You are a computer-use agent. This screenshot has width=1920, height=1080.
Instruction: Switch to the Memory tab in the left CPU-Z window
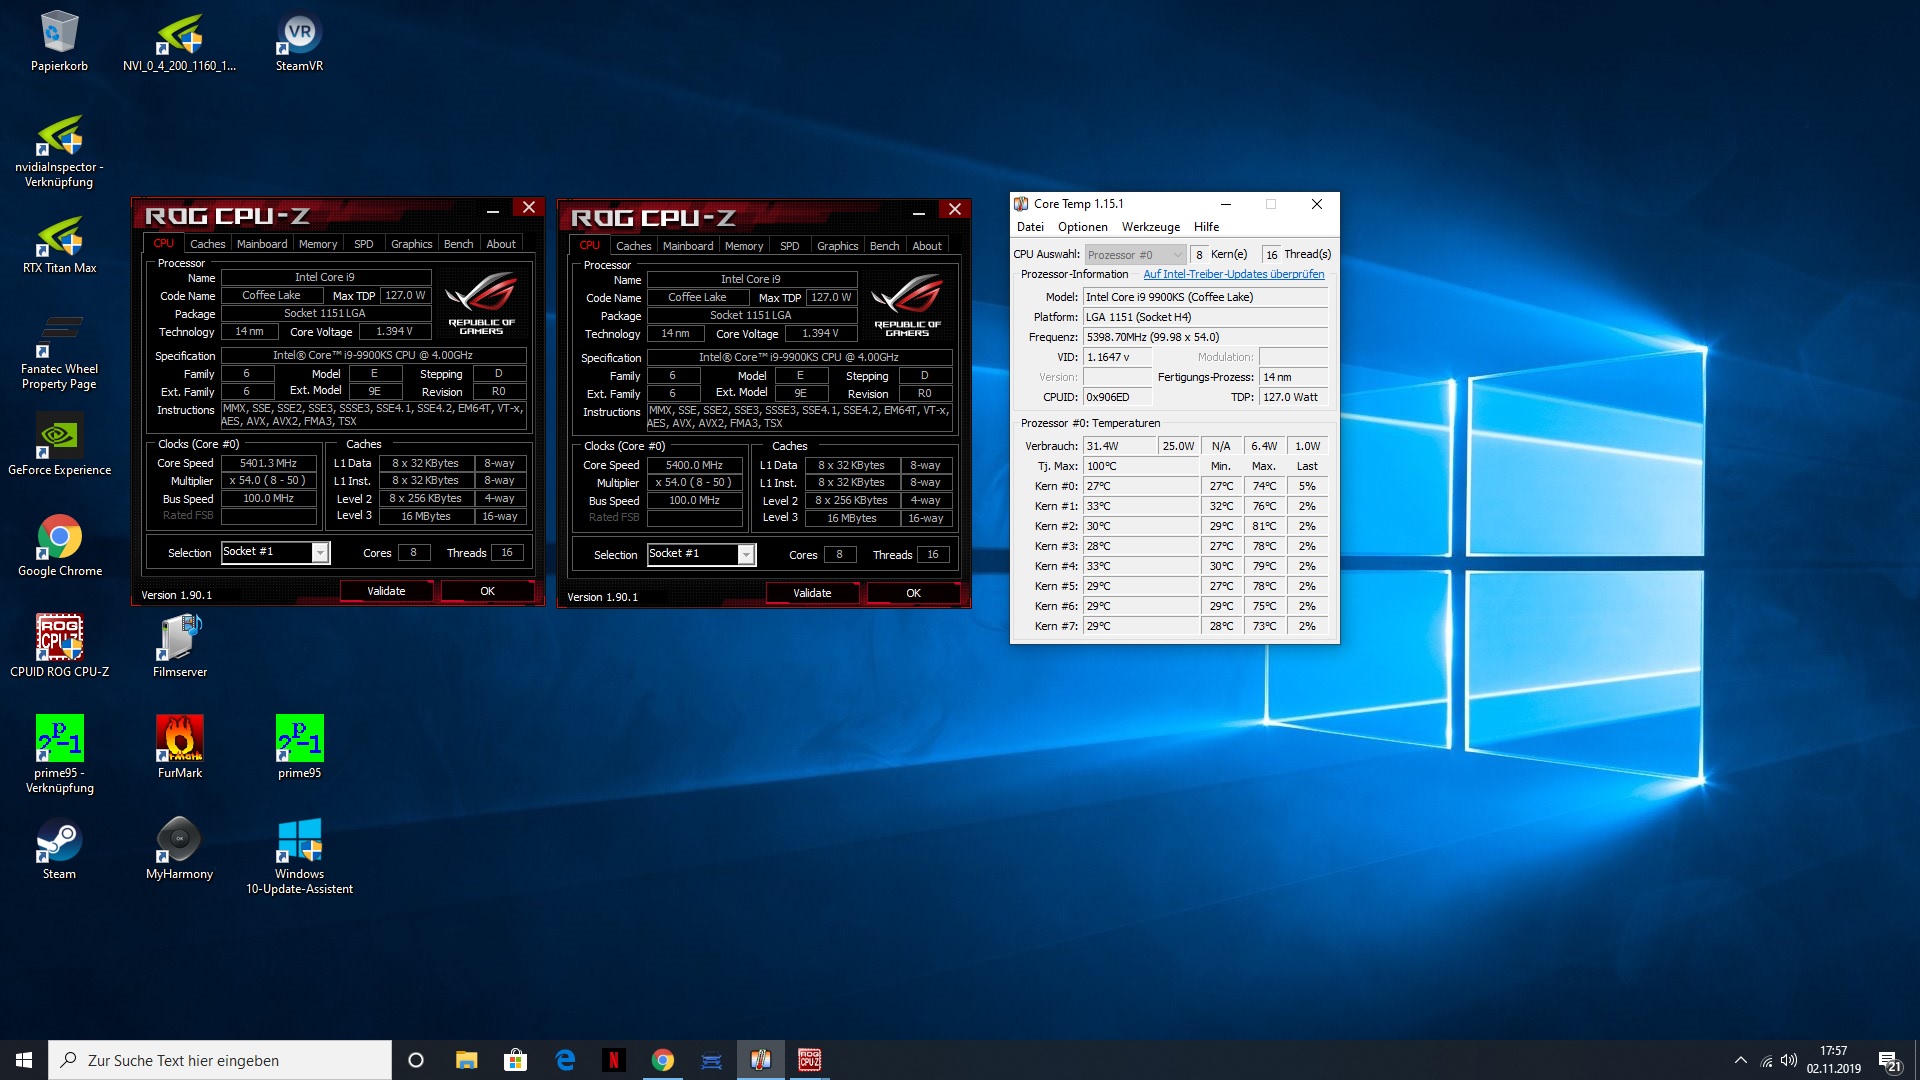(318, 244)
